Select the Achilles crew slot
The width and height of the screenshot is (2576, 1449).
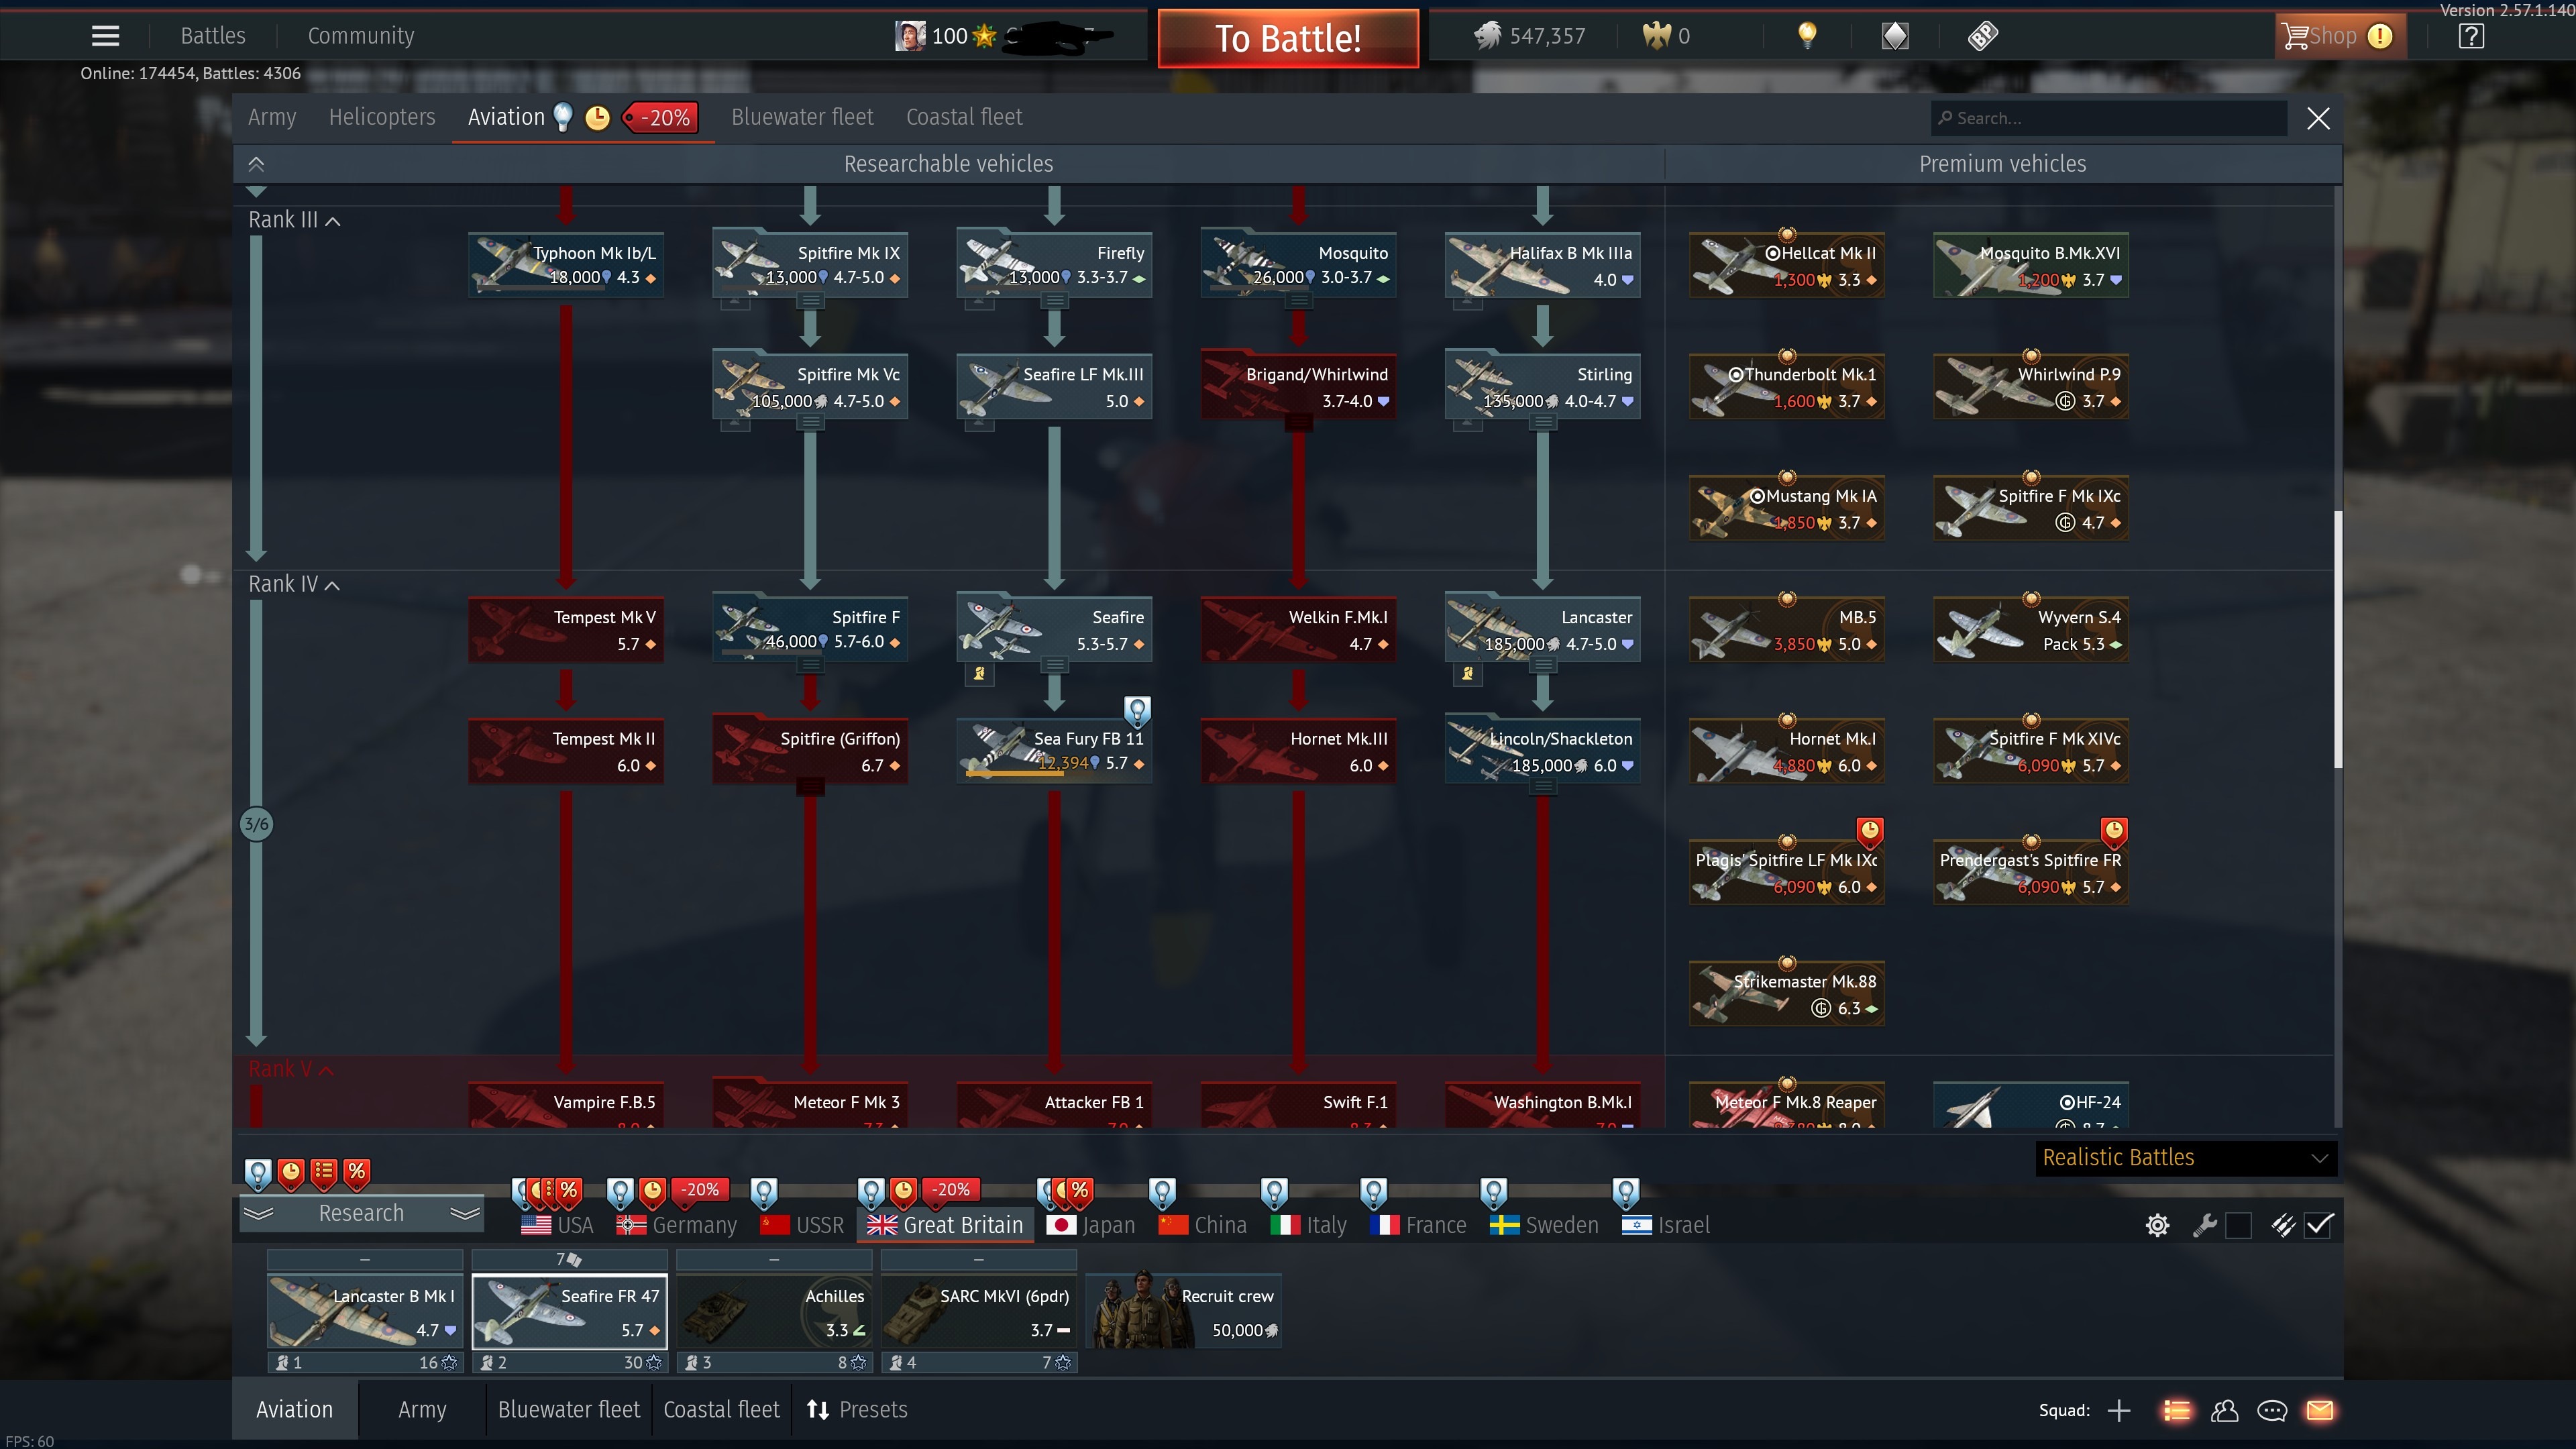point(774,1312)
